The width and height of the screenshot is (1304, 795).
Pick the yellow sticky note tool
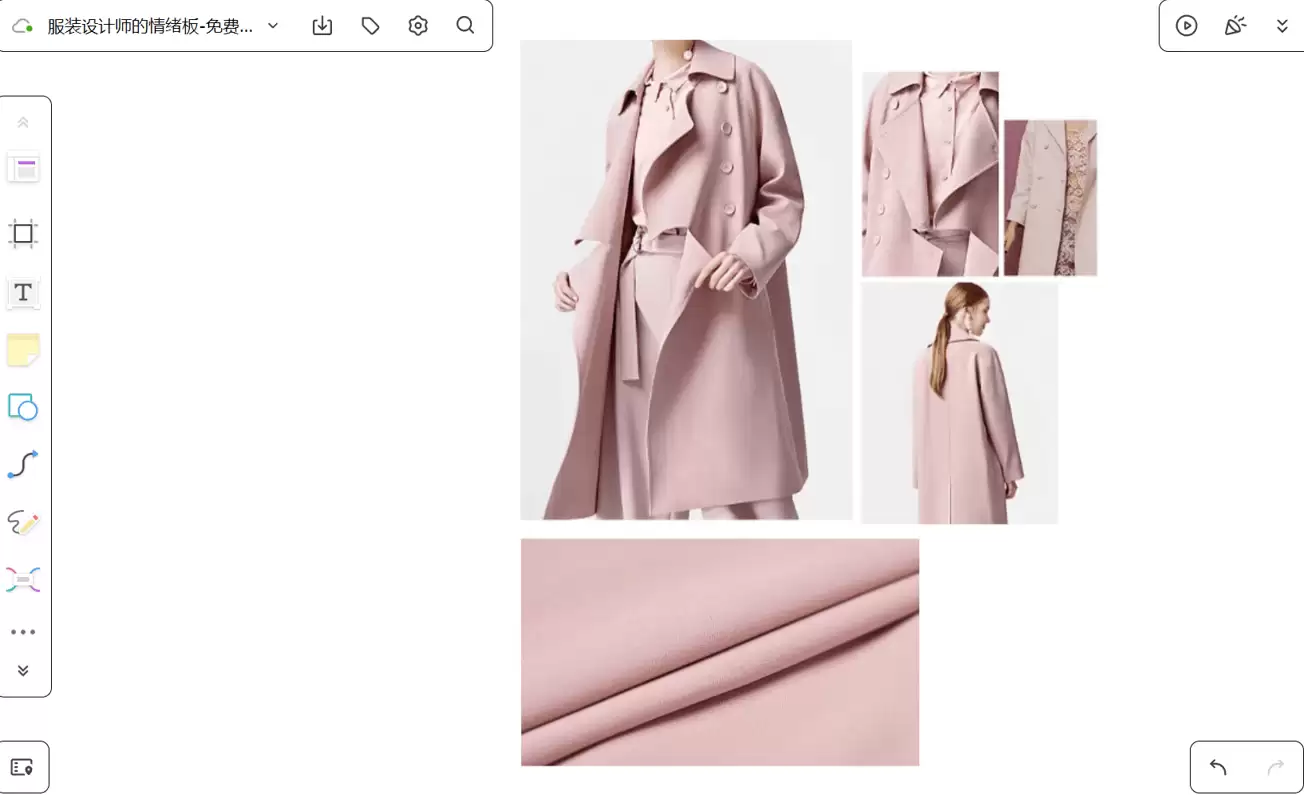click(x=23, y=350)
